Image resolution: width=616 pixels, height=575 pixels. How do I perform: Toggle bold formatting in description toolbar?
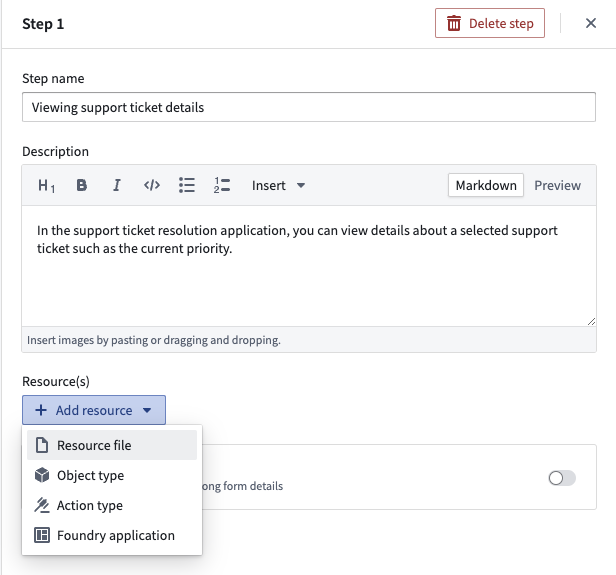(x=81, y=185)
